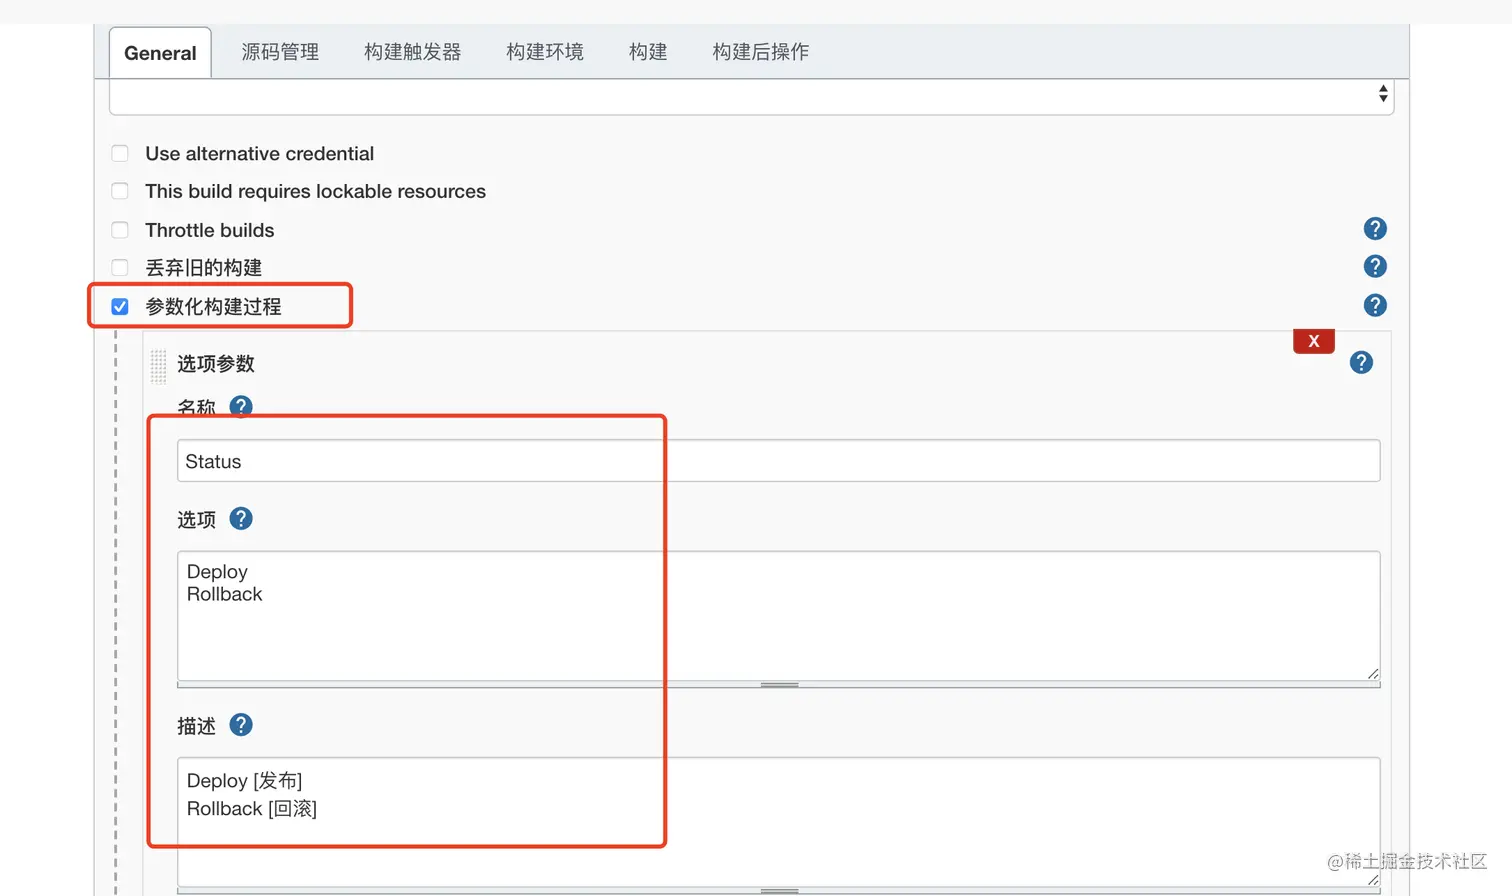
Task: Jump to 构建后操作 tab
Action: [x=761, y=52]
